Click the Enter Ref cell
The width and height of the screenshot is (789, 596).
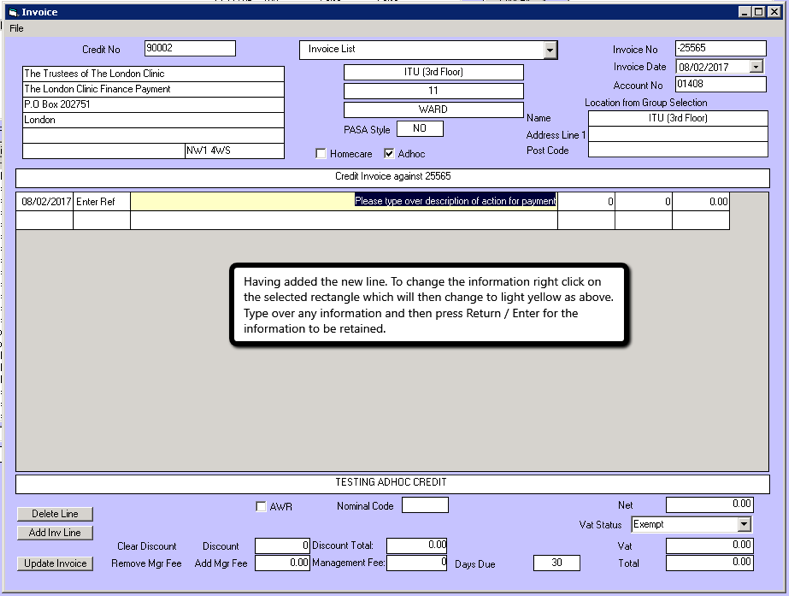coord(101,201)
